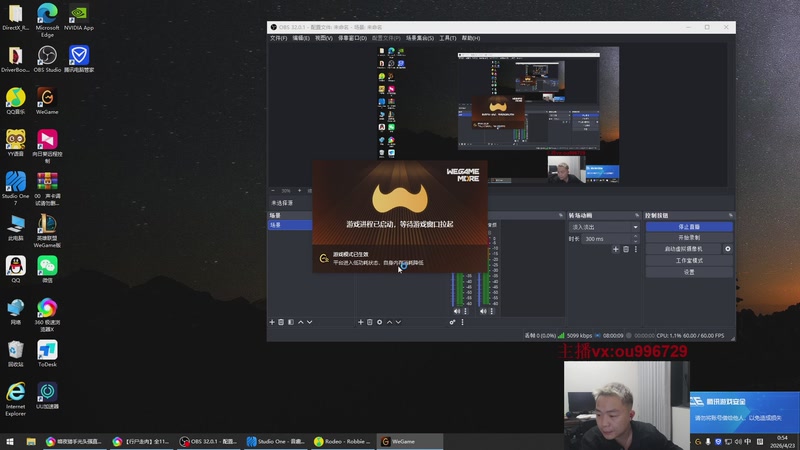Move the source up with the arrow
800x450 pixels.
pos(389,322)
